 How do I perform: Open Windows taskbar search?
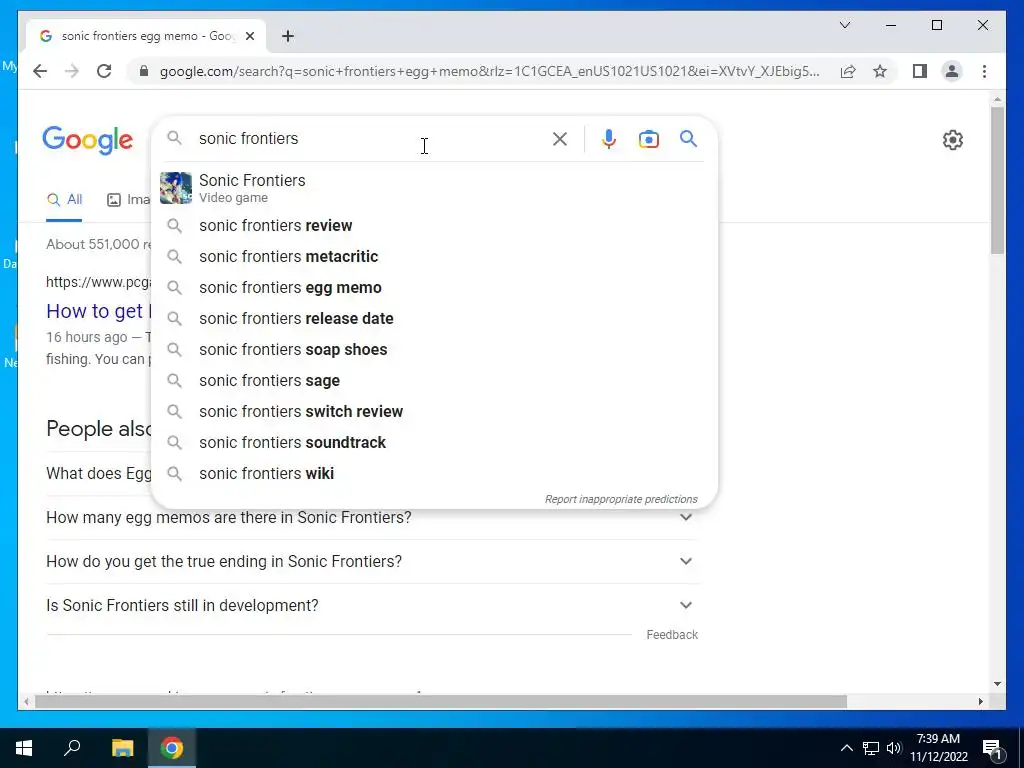pyautogui.click(x=72, y=748)
